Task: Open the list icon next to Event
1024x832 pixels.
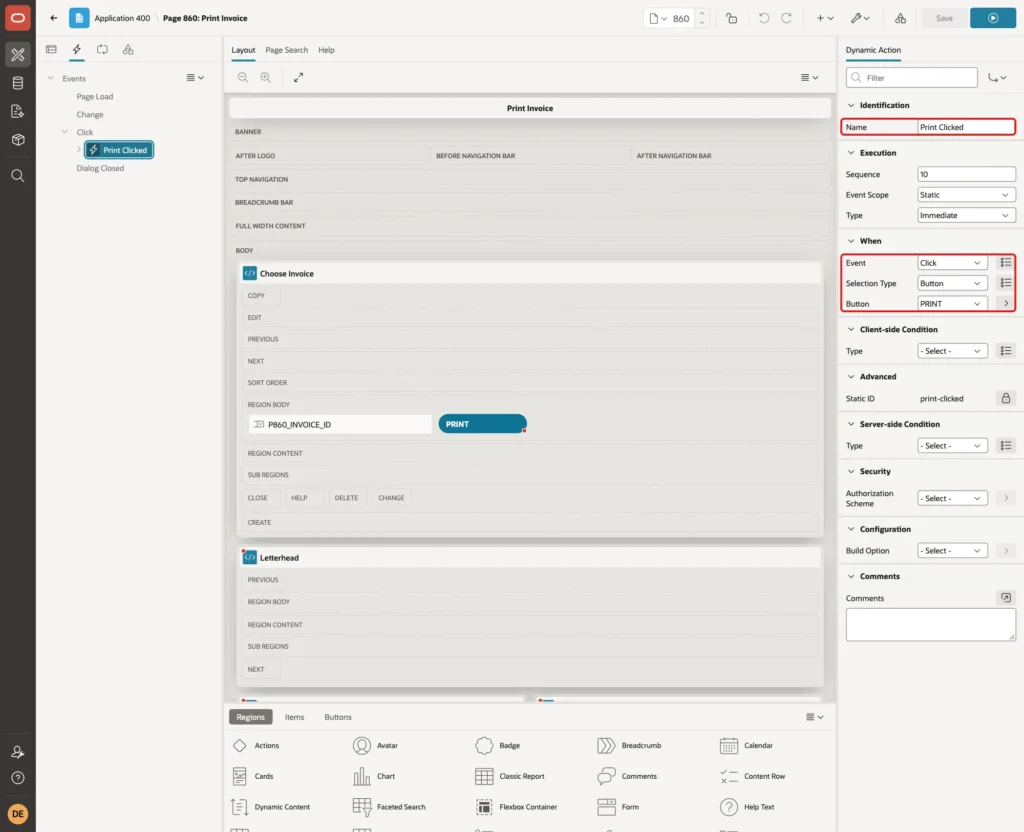Action: [x=1006, y=263]
